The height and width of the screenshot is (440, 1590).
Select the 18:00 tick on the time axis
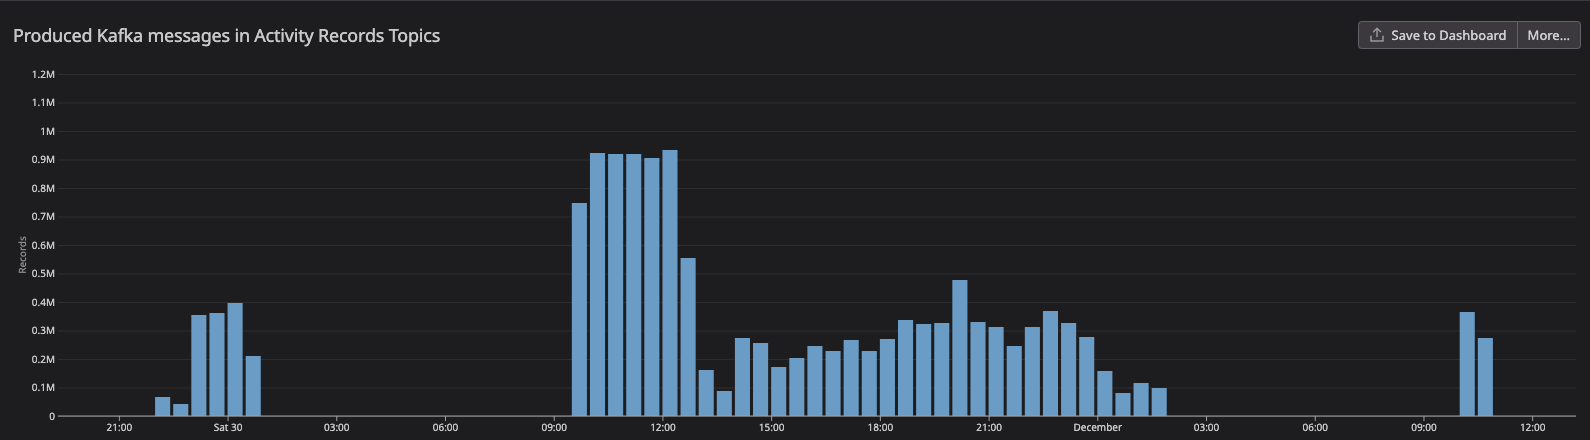coord(880,428)
